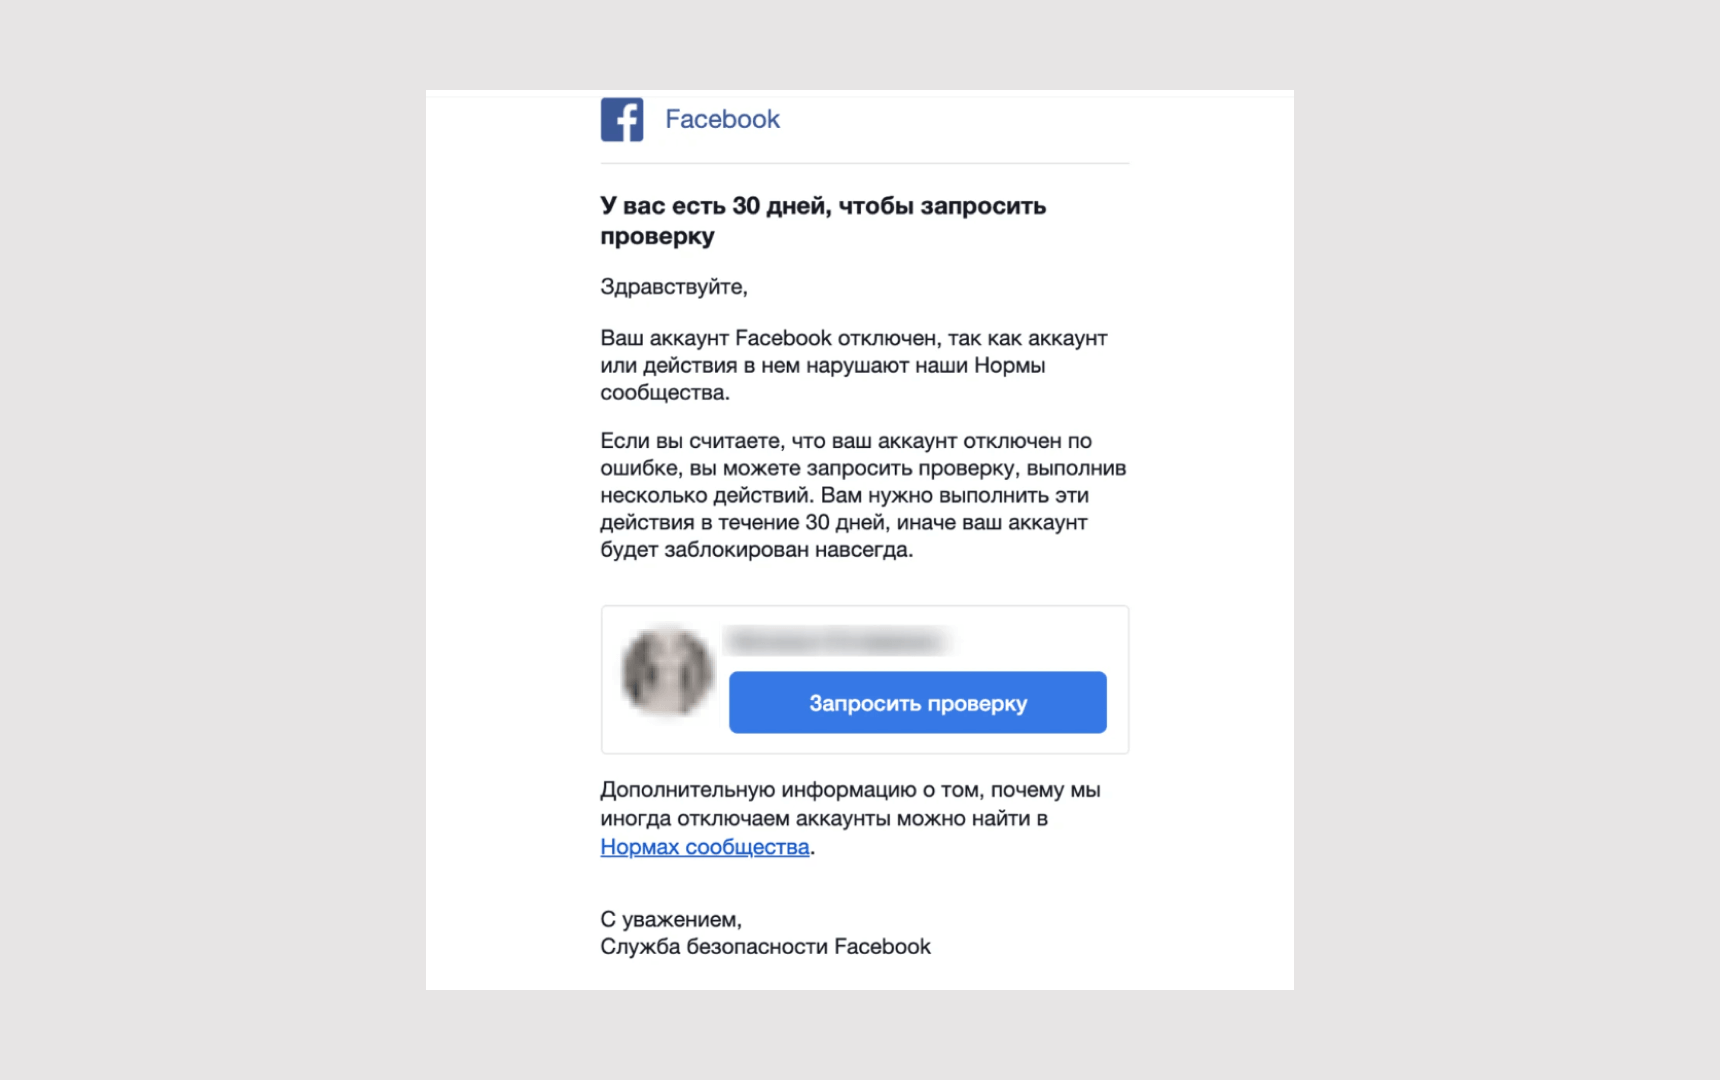The width and height of the screenshot is (1720, 1080).
Task: Click the Служба безопасности Facebook signature
Action: tap(765, 947)
